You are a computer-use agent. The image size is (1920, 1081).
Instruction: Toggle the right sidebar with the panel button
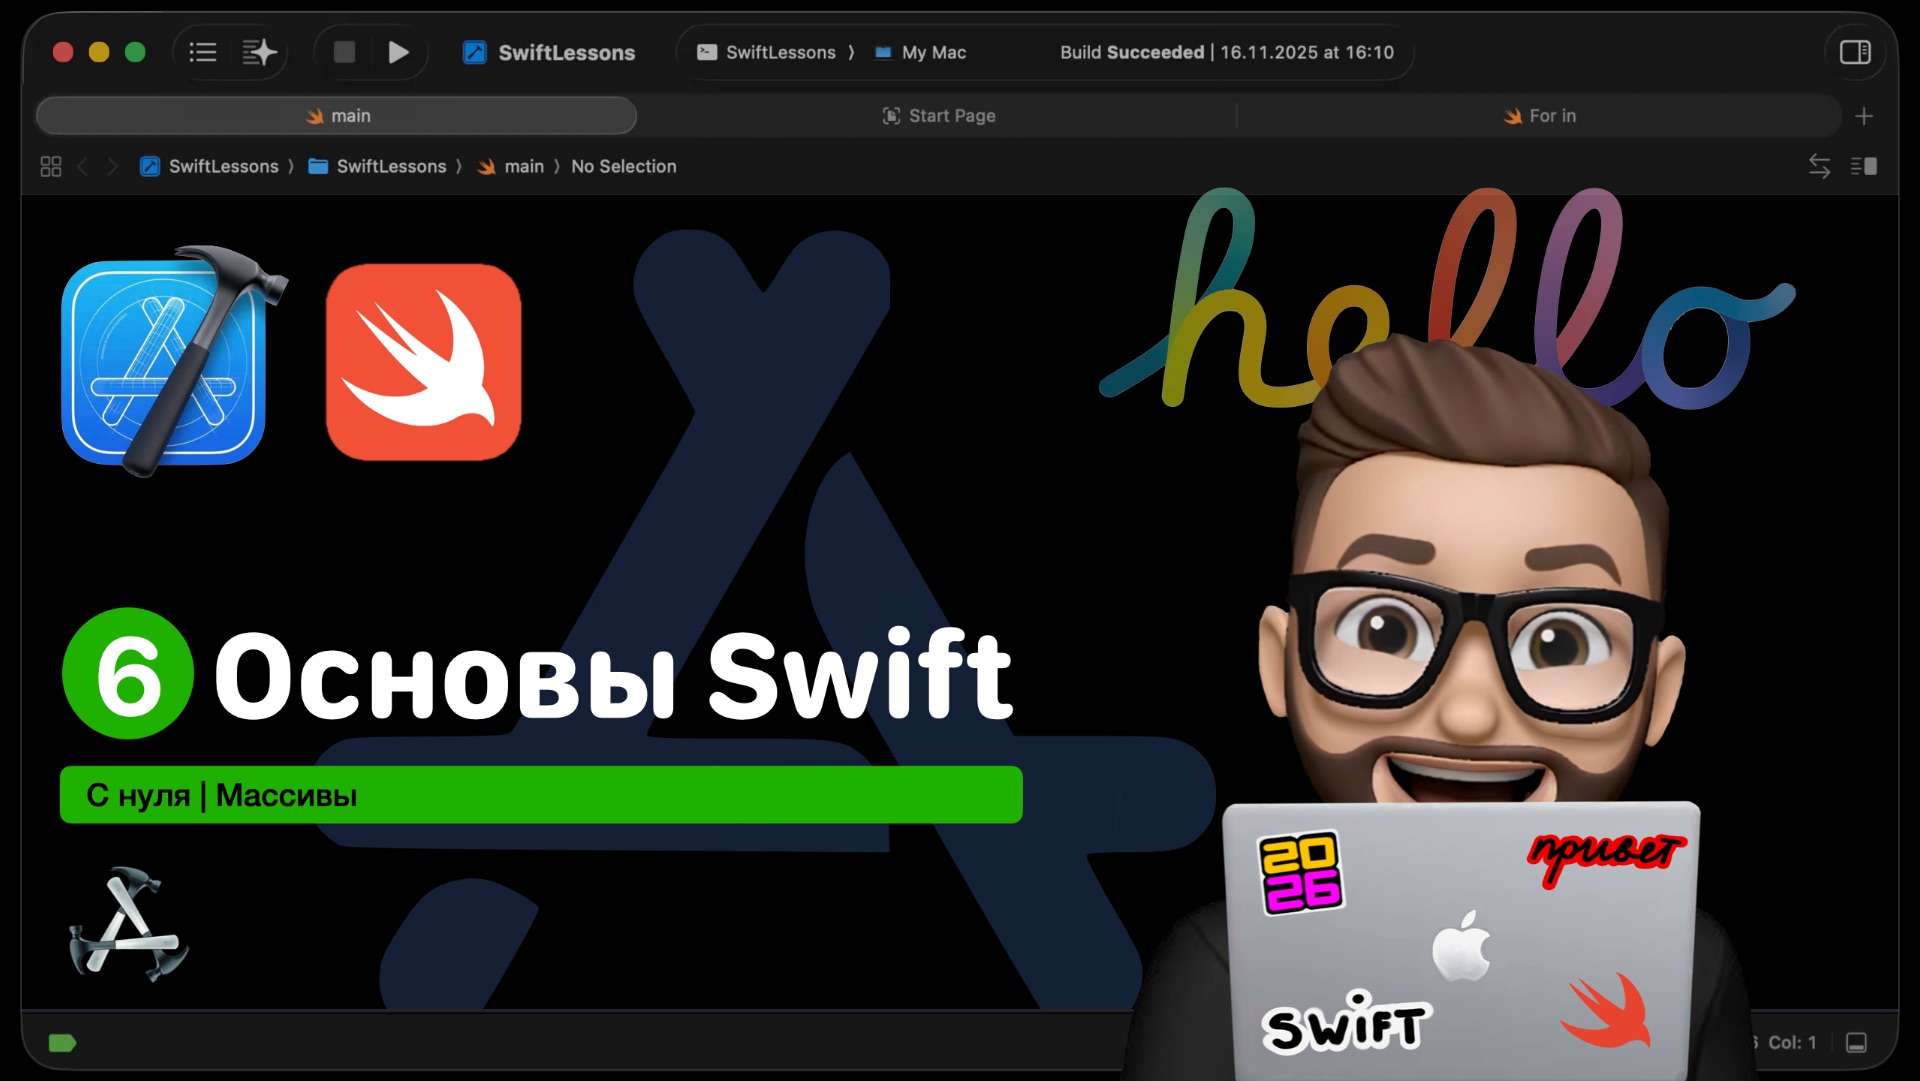(x=1855, y=52)
